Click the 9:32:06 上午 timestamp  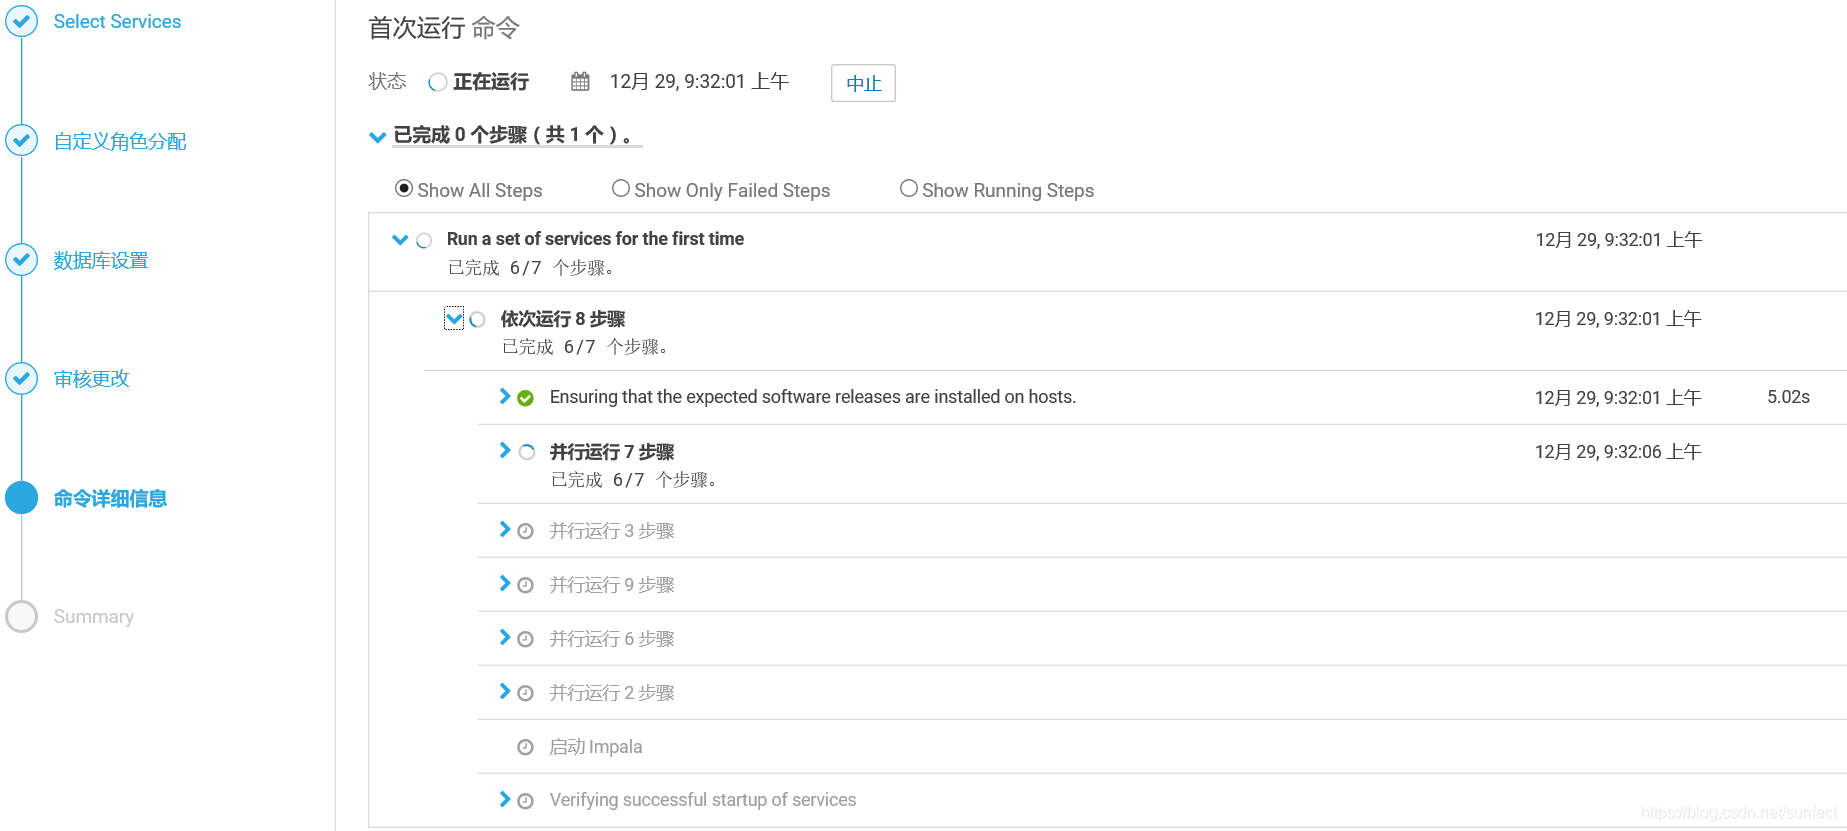[x=1618, y=452]
